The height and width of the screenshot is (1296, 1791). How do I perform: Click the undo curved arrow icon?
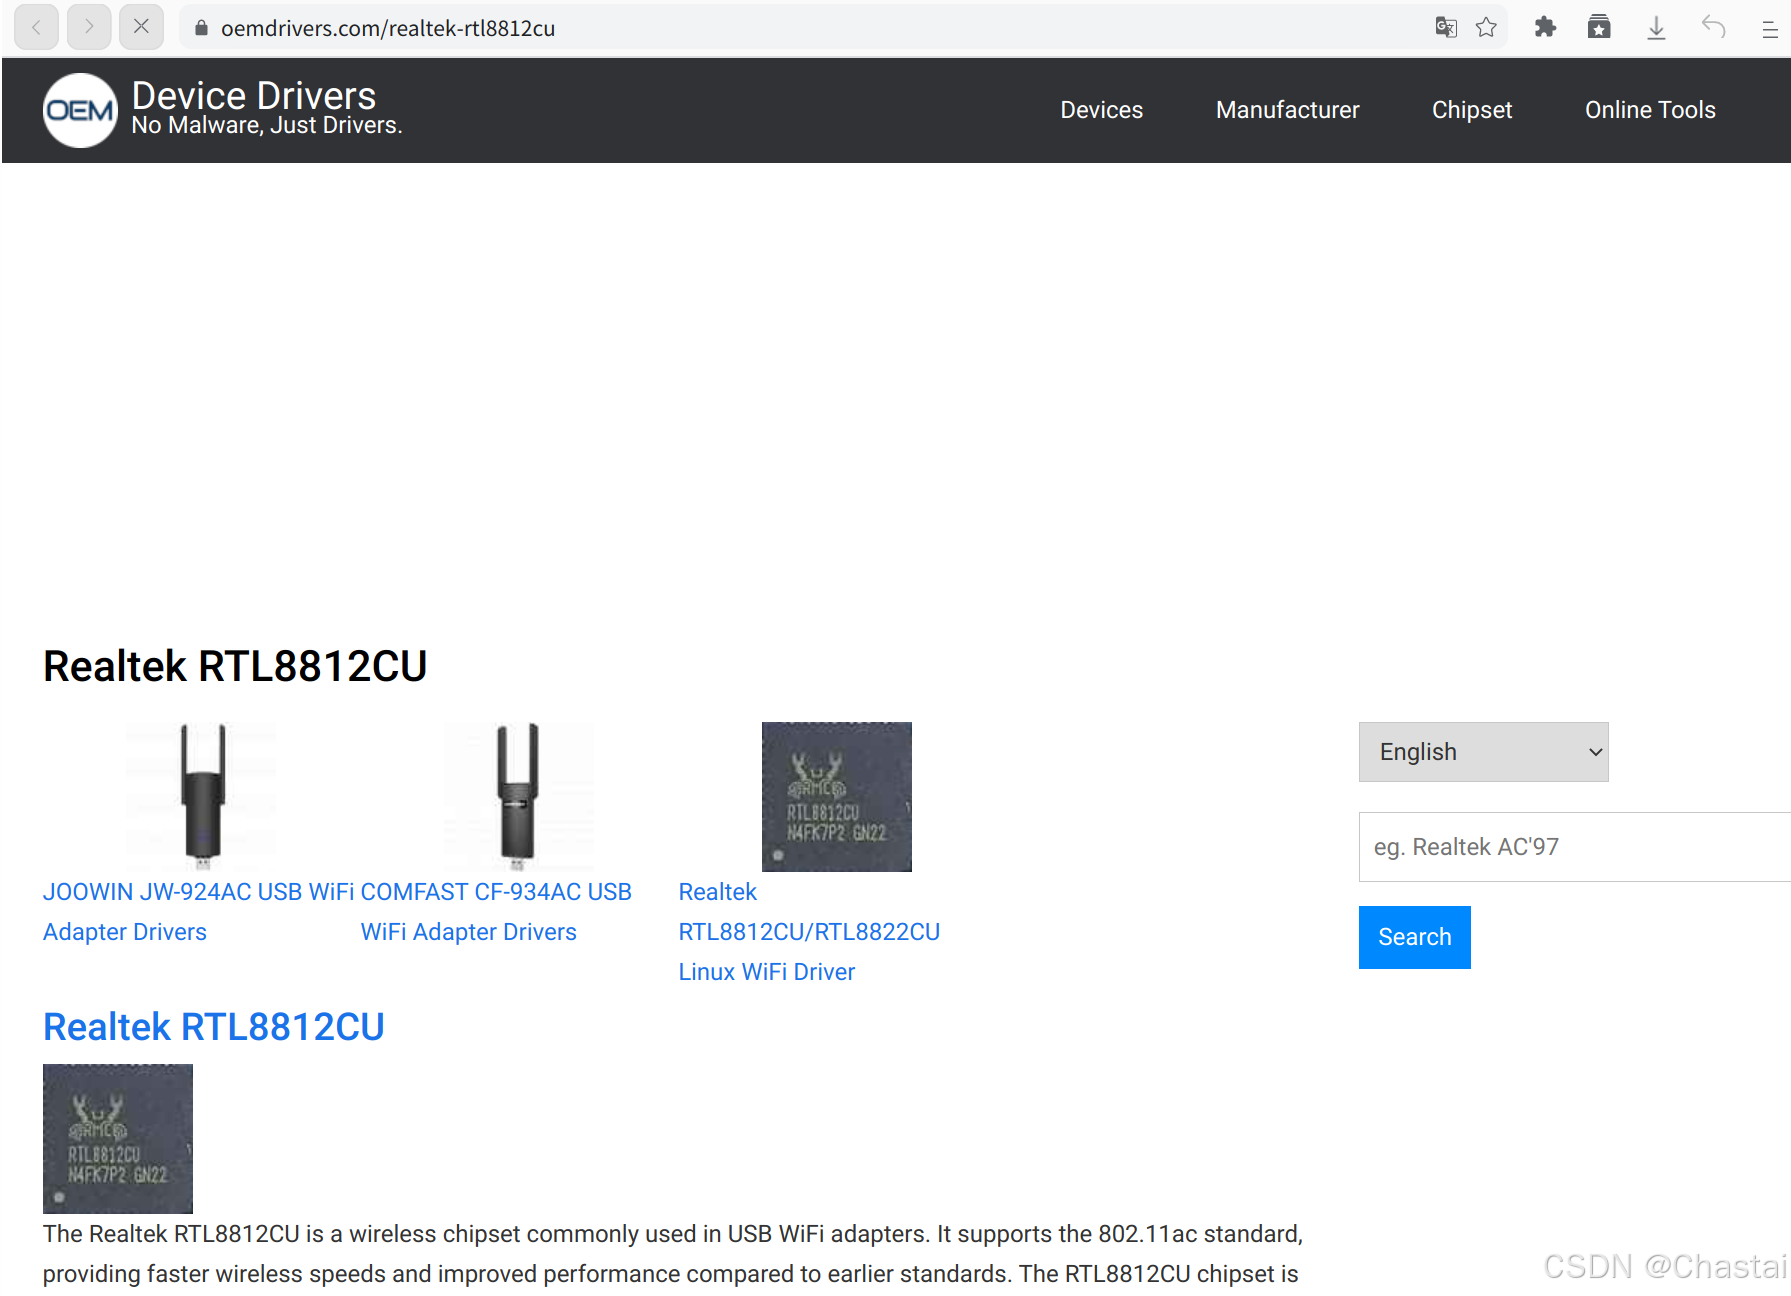pos(1714,27)
